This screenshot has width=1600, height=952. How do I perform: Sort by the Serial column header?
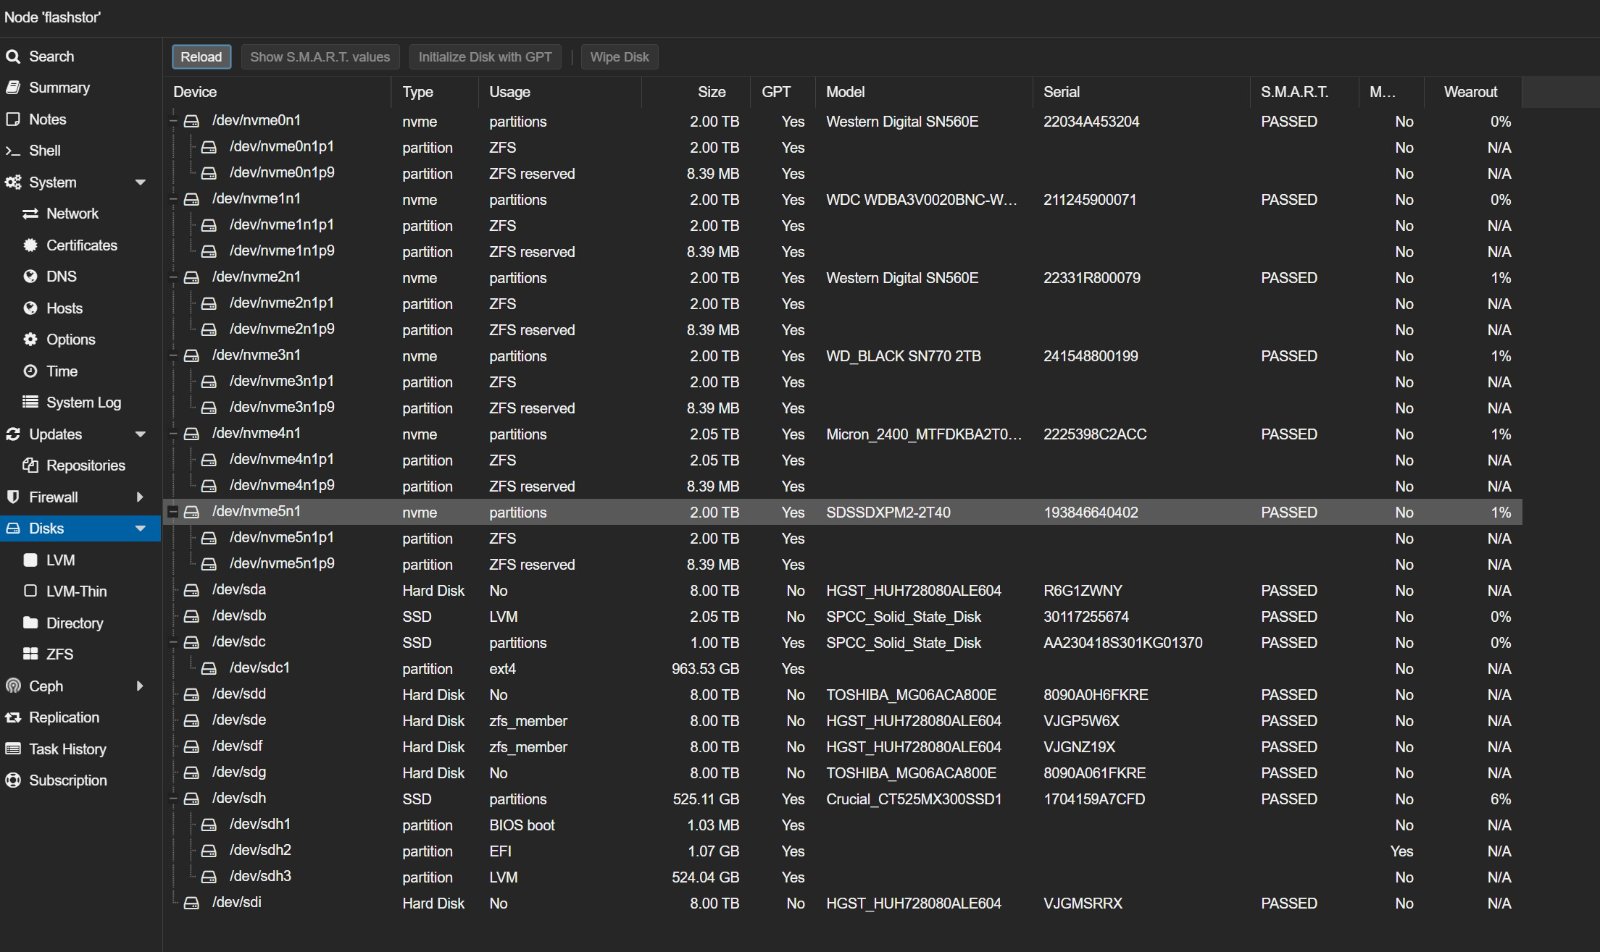click(1140, 92)
